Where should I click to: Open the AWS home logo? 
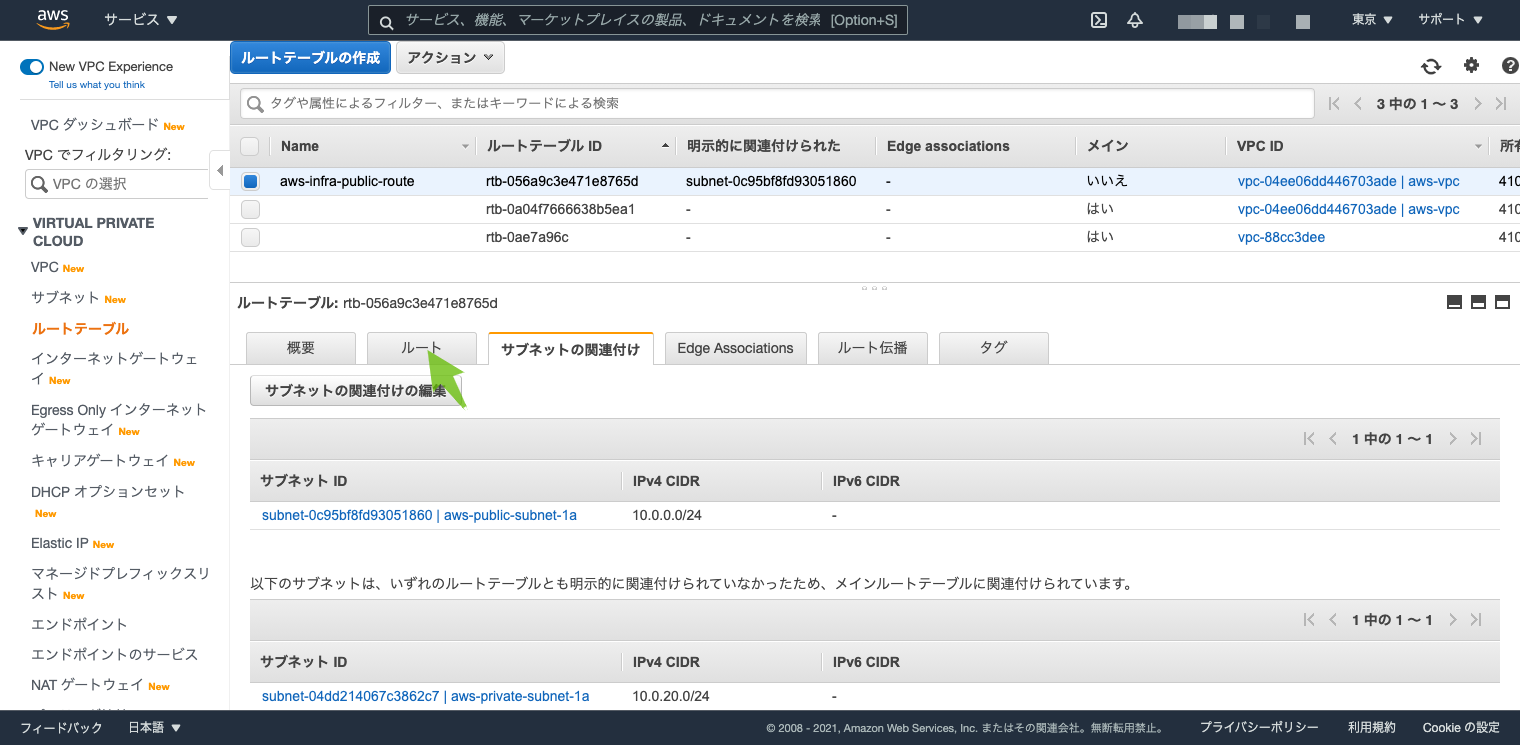pos(52,19)
